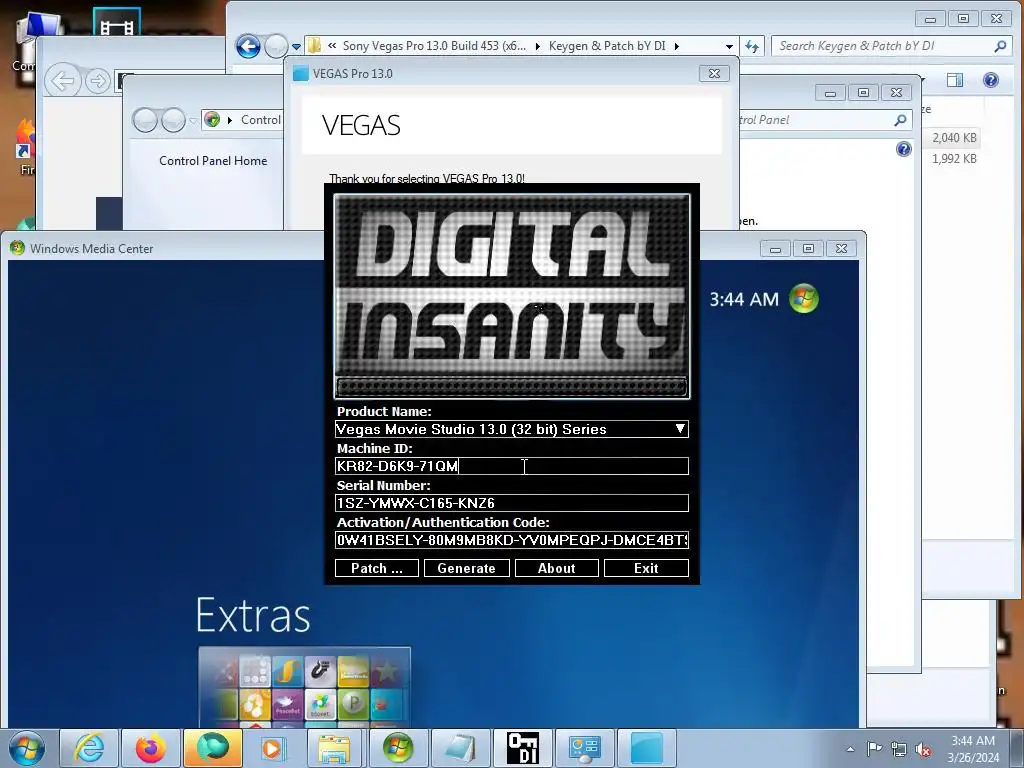The width and height of the screenshot is (1024, 768).
Task: Expand the arrow after Sony Vegas Pro breadcrumb
Action: 537,46
